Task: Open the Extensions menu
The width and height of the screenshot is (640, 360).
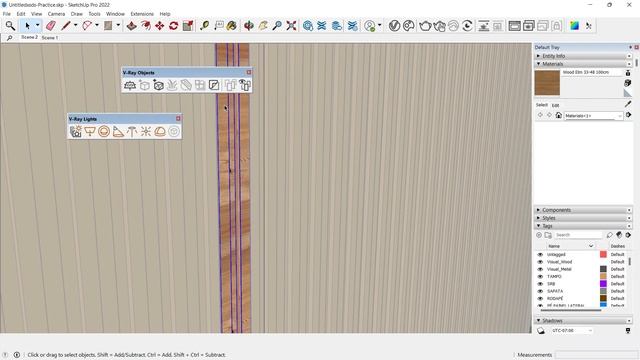Action: coord(142,14)
